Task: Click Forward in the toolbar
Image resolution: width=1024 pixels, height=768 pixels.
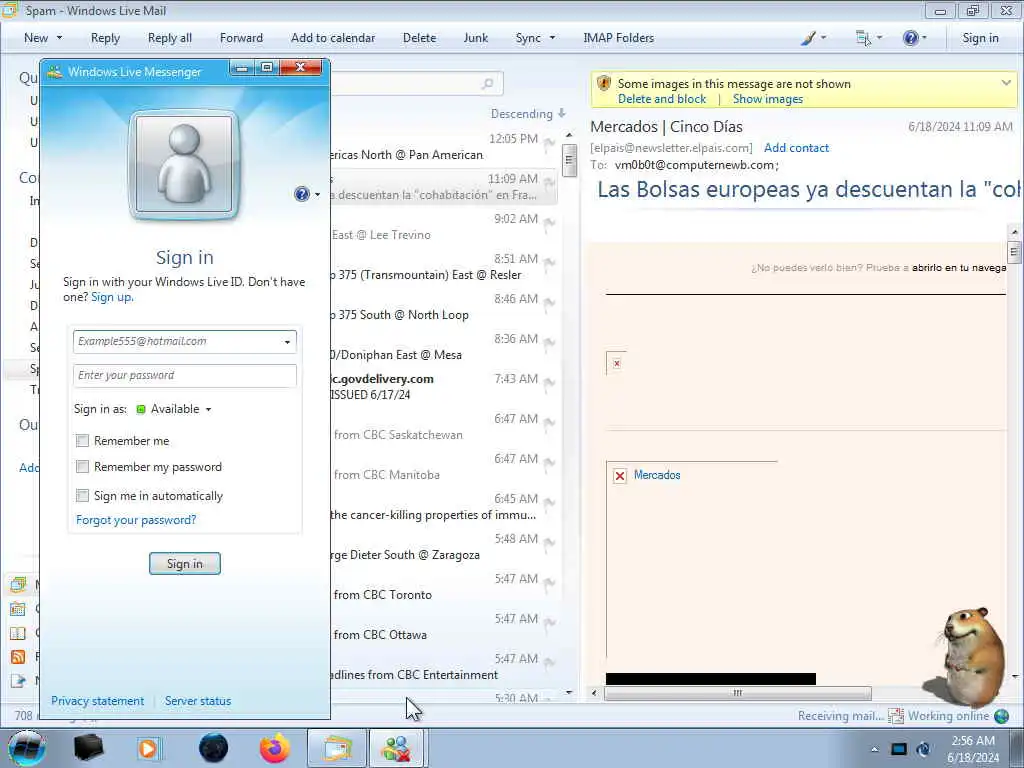Action: pyautogui.click(x=241, y=38)
